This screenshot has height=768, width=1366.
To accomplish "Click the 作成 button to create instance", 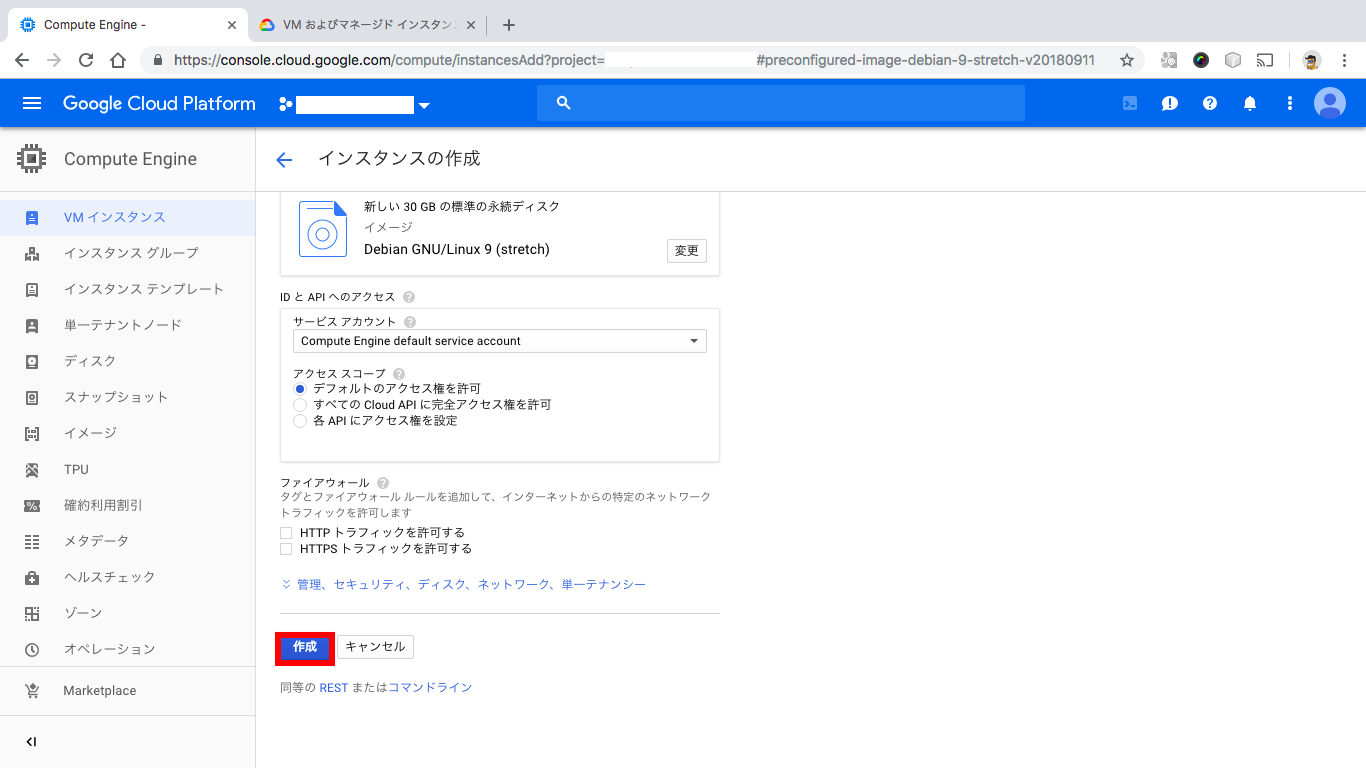I will tap(304, 646).
